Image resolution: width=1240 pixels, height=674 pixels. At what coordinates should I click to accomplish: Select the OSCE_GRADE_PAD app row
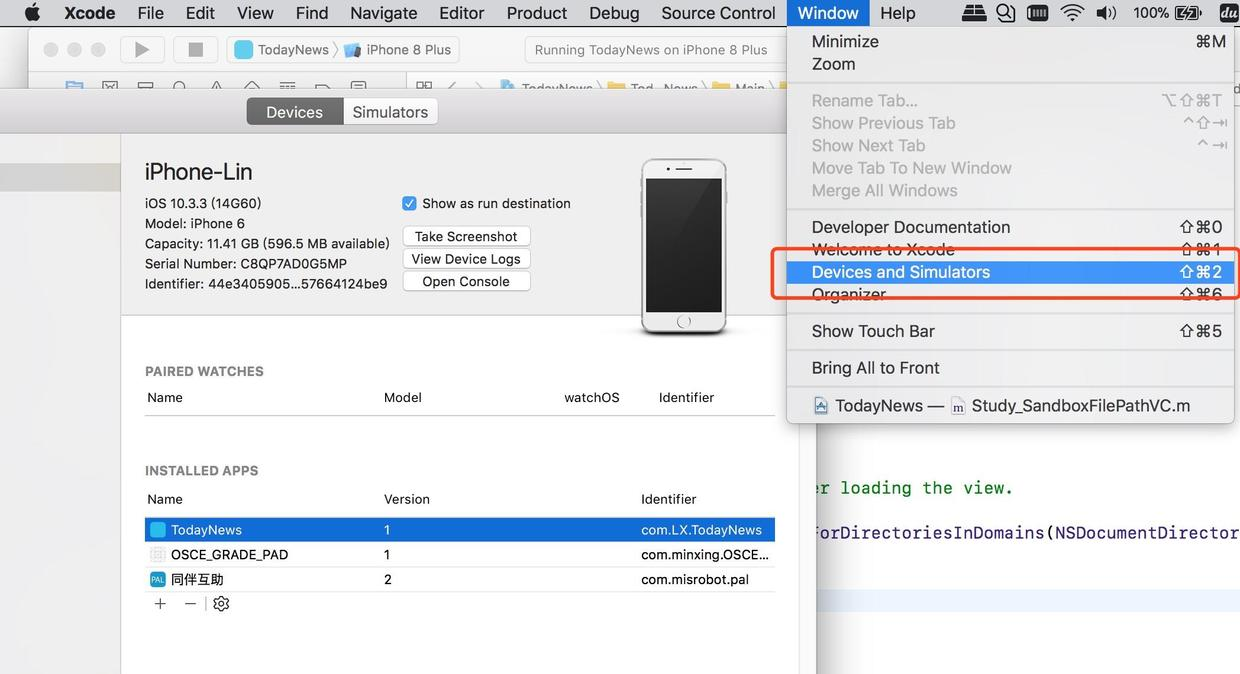pos(460,555)
